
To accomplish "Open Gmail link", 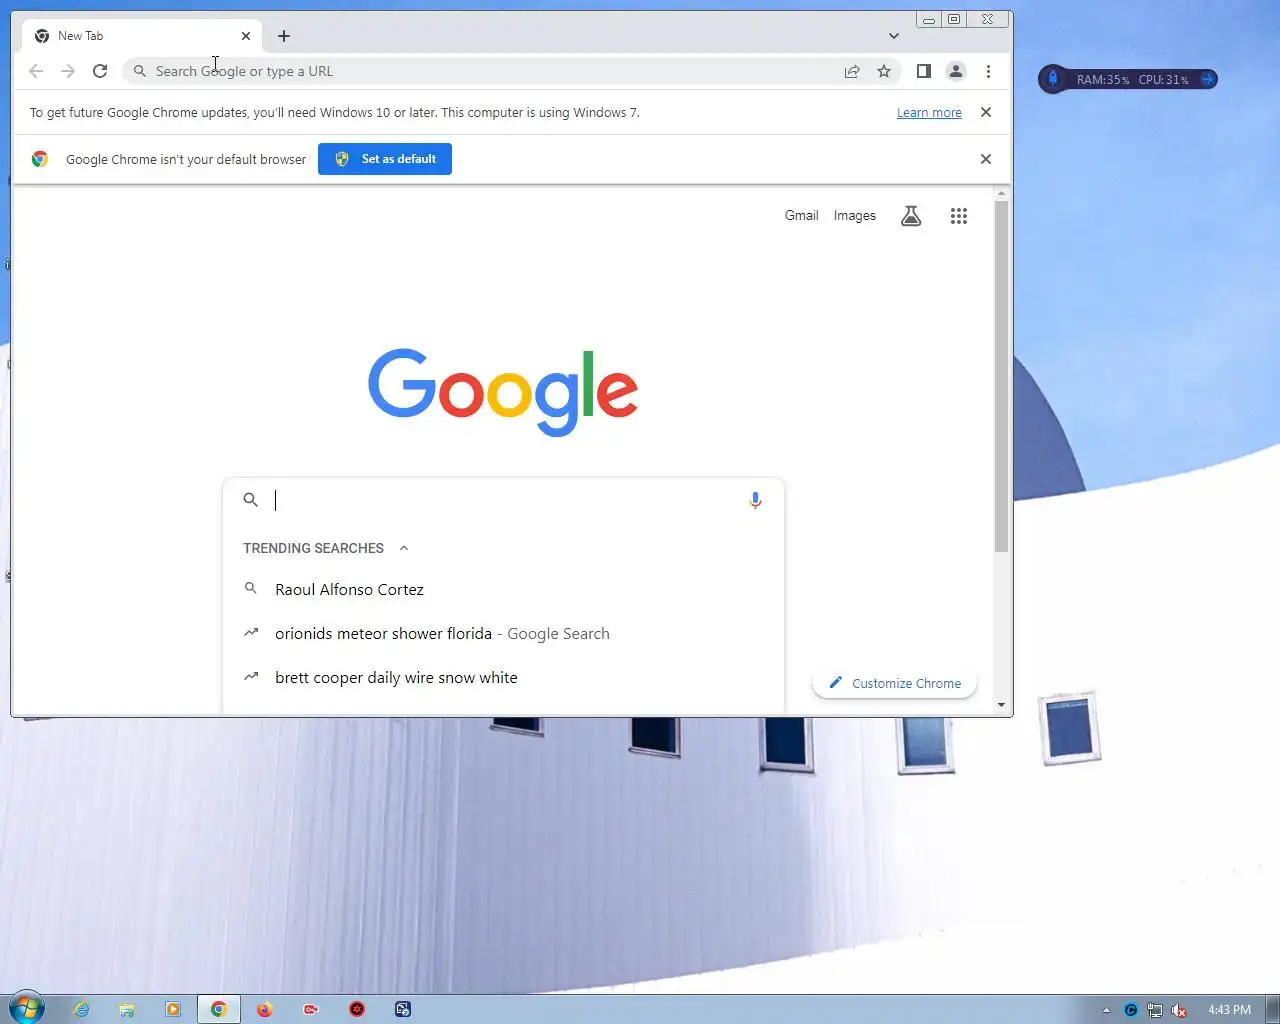I will tap(801, 216).
